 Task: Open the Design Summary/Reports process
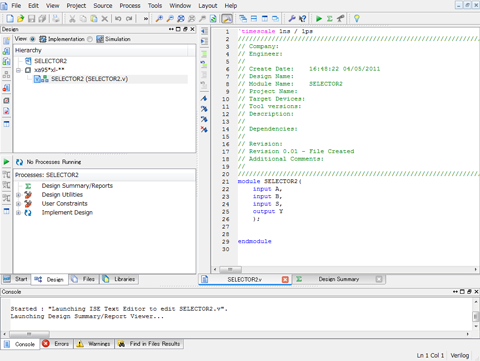(77, 186)
